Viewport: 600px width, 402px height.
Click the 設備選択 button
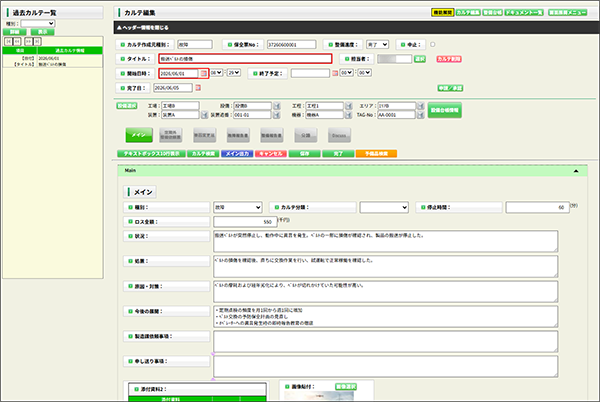[127, 106]
